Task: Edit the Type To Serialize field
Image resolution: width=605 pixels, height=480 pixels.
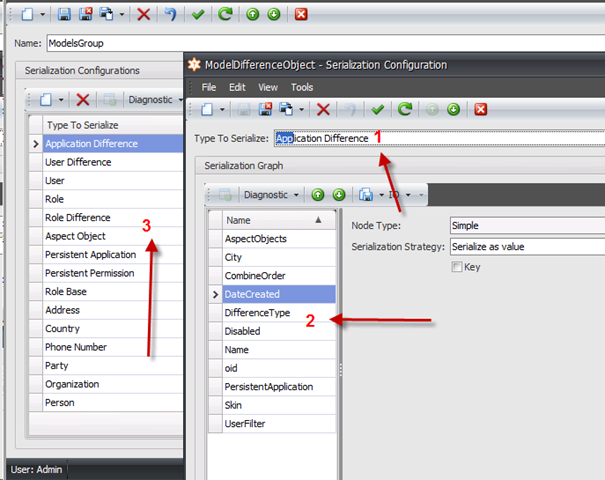Action: click(439, 139)
